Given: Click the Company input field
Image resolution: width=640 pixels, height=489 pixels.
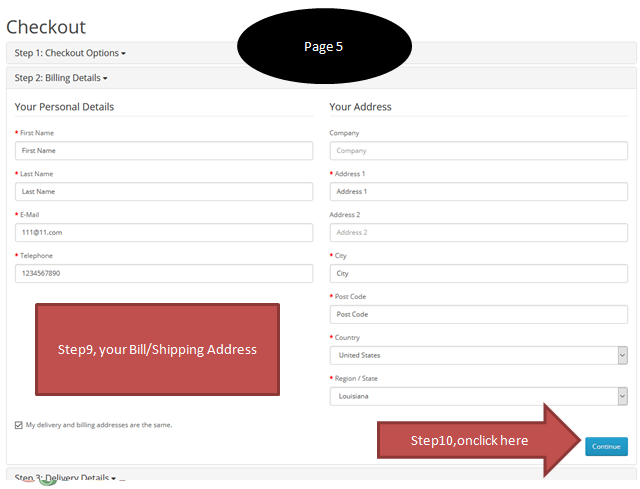Looking at the screenshot, I should [x=478, y=150].
